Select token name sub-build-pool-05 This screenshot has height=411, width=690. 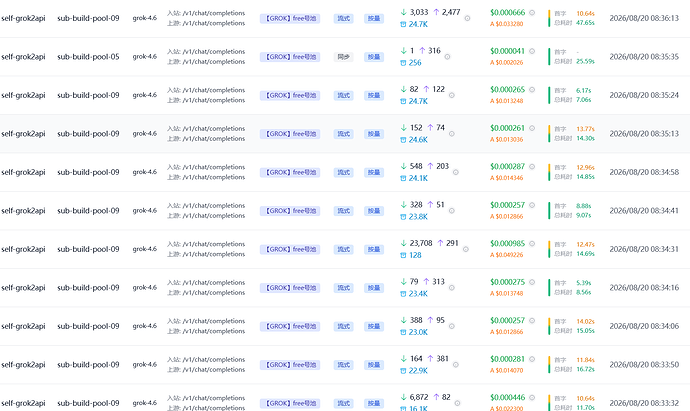(88, 57)
